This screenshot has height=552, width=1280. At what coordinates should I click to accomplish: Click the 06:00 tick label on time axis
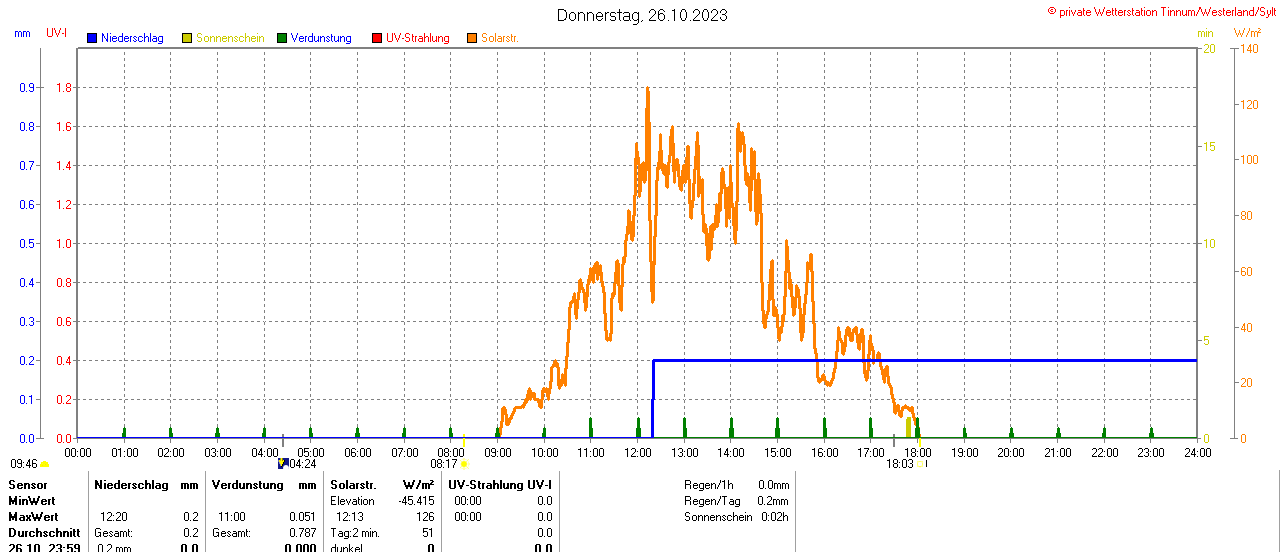[x=357, y=452]
